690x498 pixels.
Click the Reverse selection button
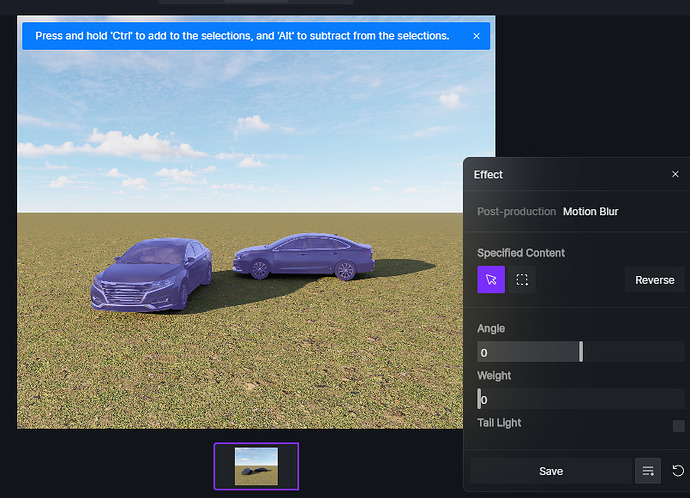(x=654, y=280)
